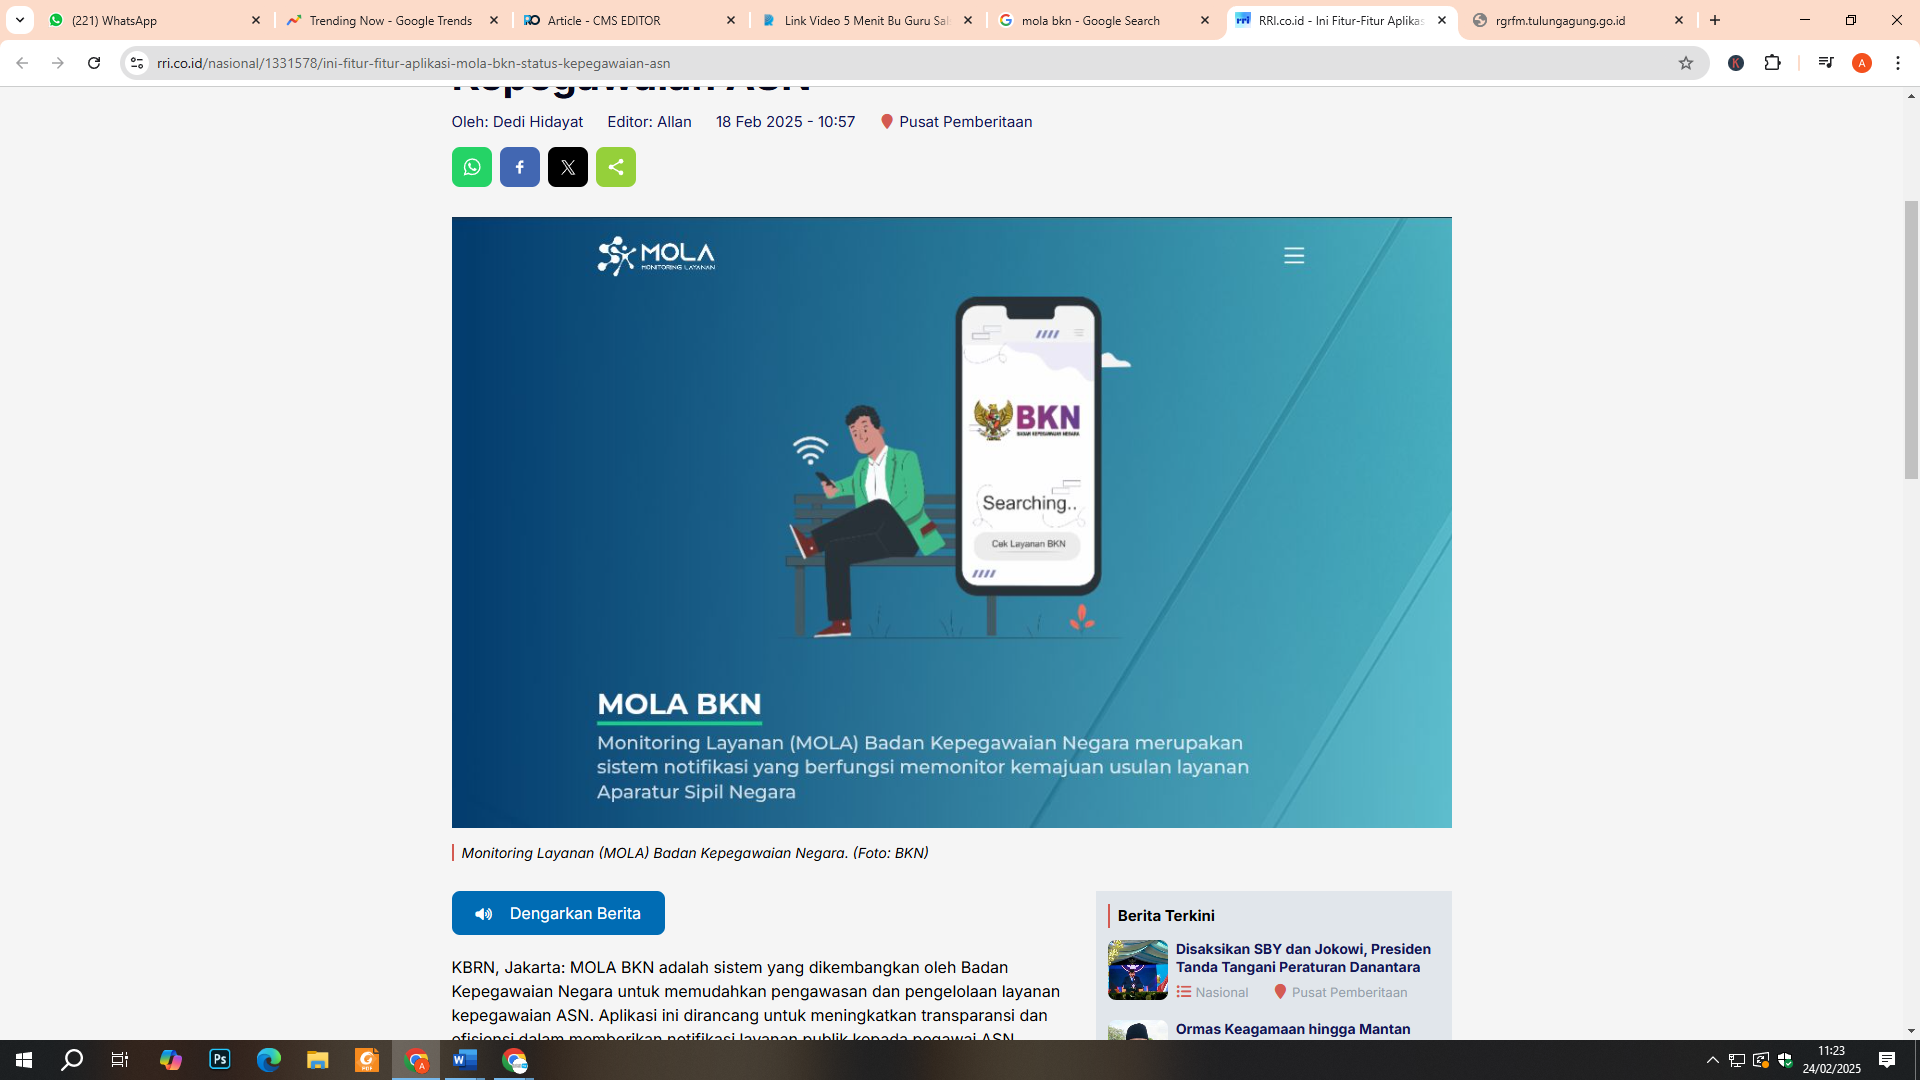Screen dimensions: 1920x1080
Task: Open Chrome's three-dot settings menu
Action: tap(1898, 63)
